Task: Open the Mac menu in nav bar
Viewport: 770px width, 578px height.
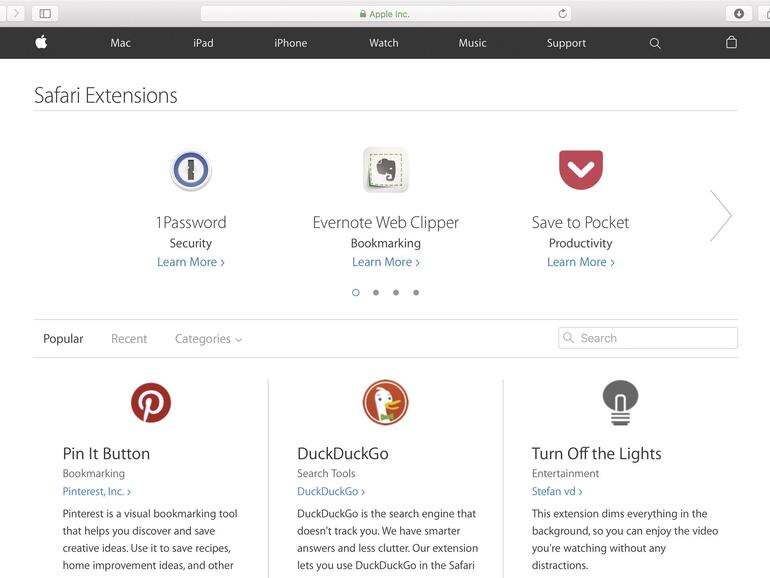Action: coord(120,43)
